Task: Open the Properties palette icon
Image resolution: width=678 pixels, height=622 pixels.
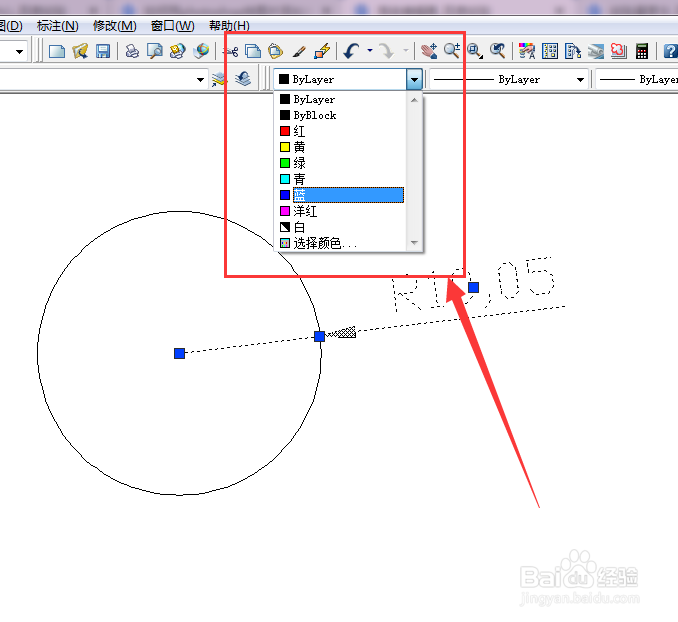Action: click(527, 51)
